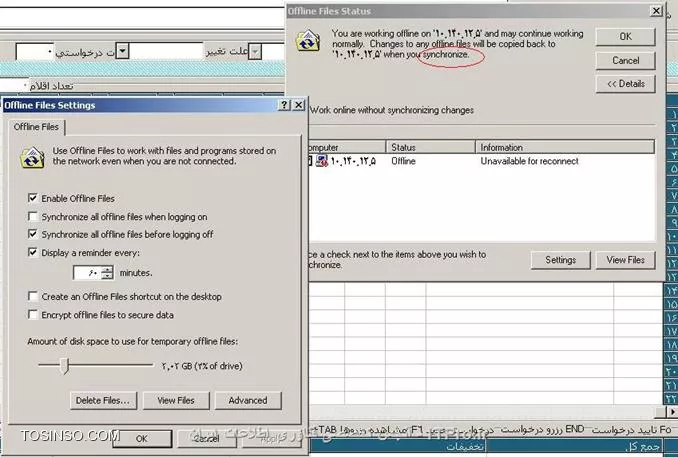This screenshot has height=457, width=678.
Task: Close the Offline Files Status dialog
Action: (x=656, y=11)
